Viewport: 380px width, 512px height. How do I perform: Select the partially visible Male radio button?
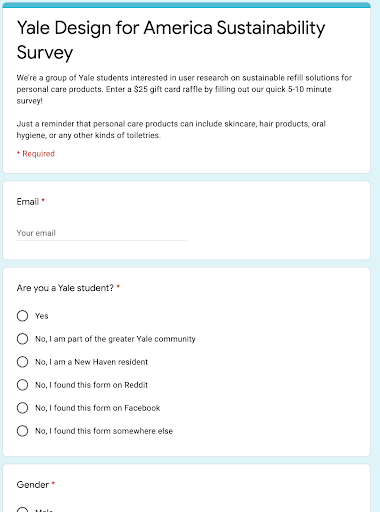pos(22,509)
